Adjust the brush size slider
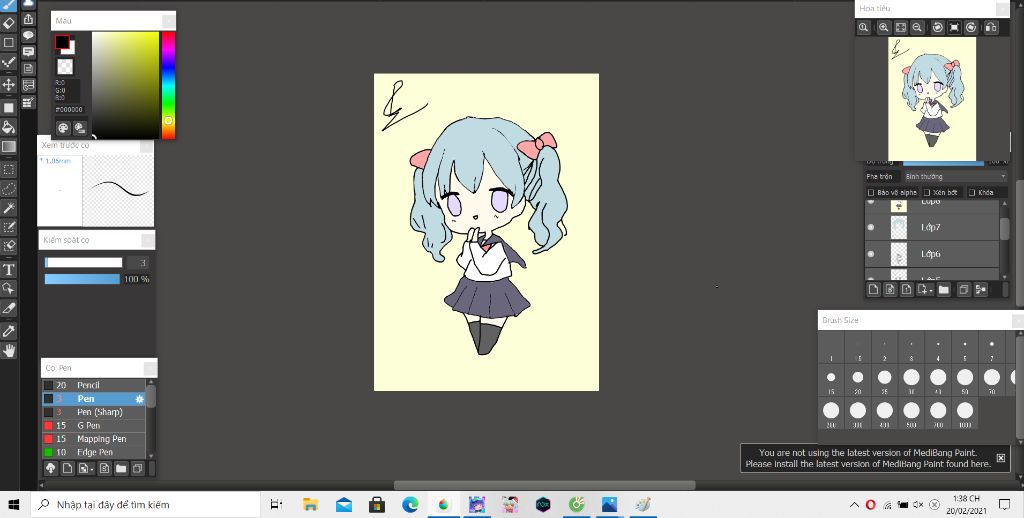1024x518 pixels. pyautogui.click(x=83, y=263)
